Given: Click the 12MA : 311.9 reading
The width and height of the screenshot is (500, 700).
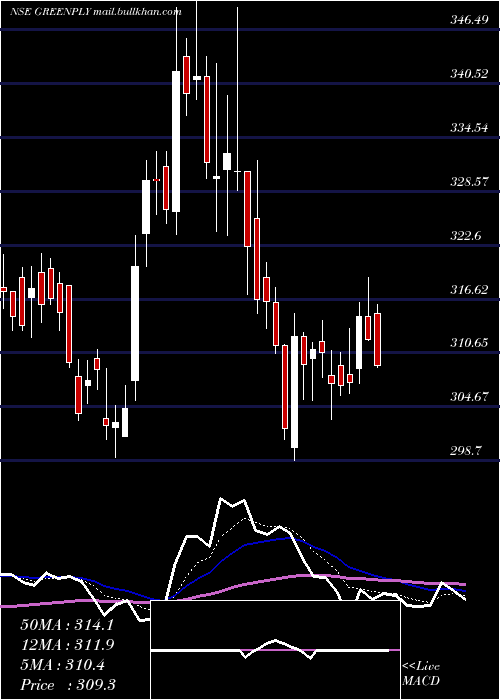Looking at the screenshot, I should [x=67, y=645].
